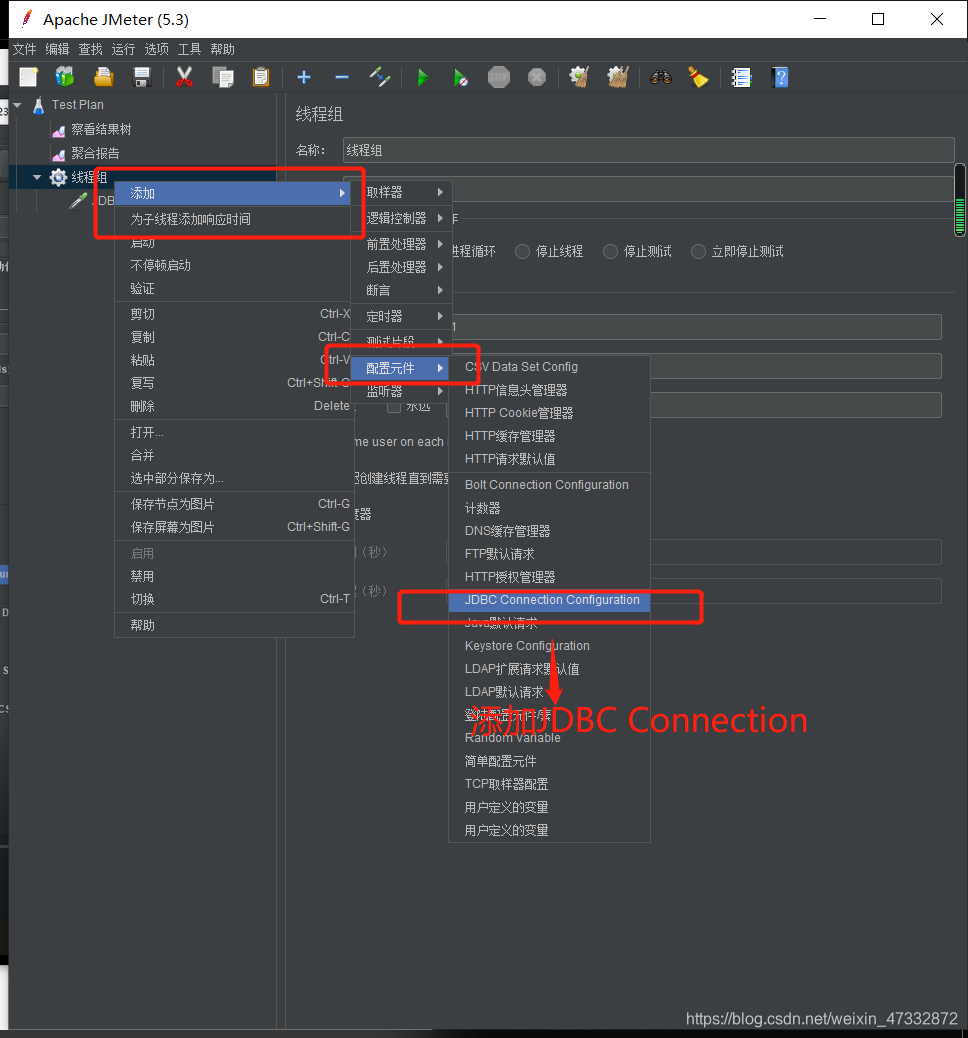Open the 选项 menu
968x1038 pixels.
click(x=156, y=49)
